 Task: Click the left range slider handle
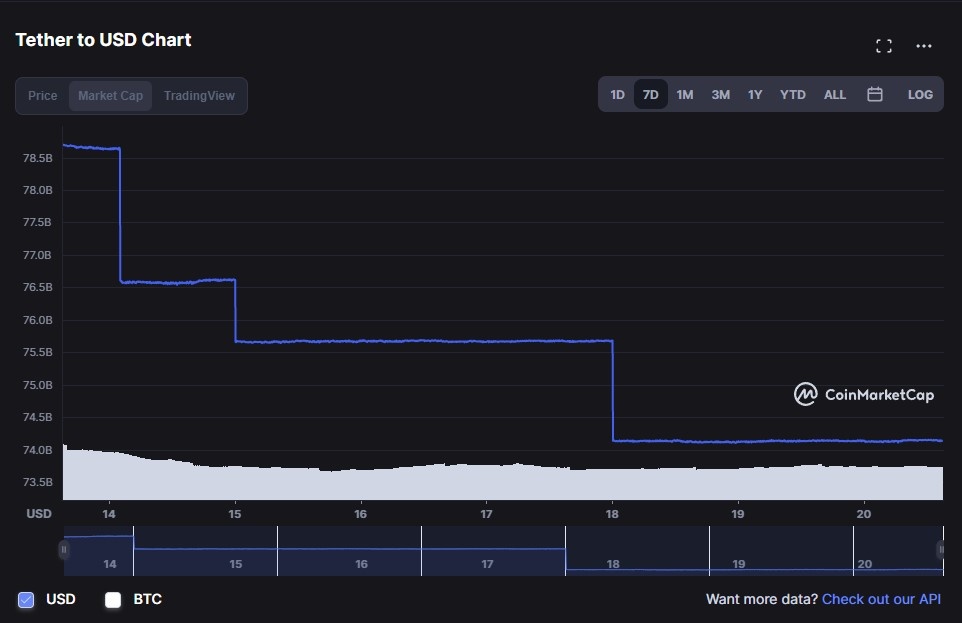(64, 549)
